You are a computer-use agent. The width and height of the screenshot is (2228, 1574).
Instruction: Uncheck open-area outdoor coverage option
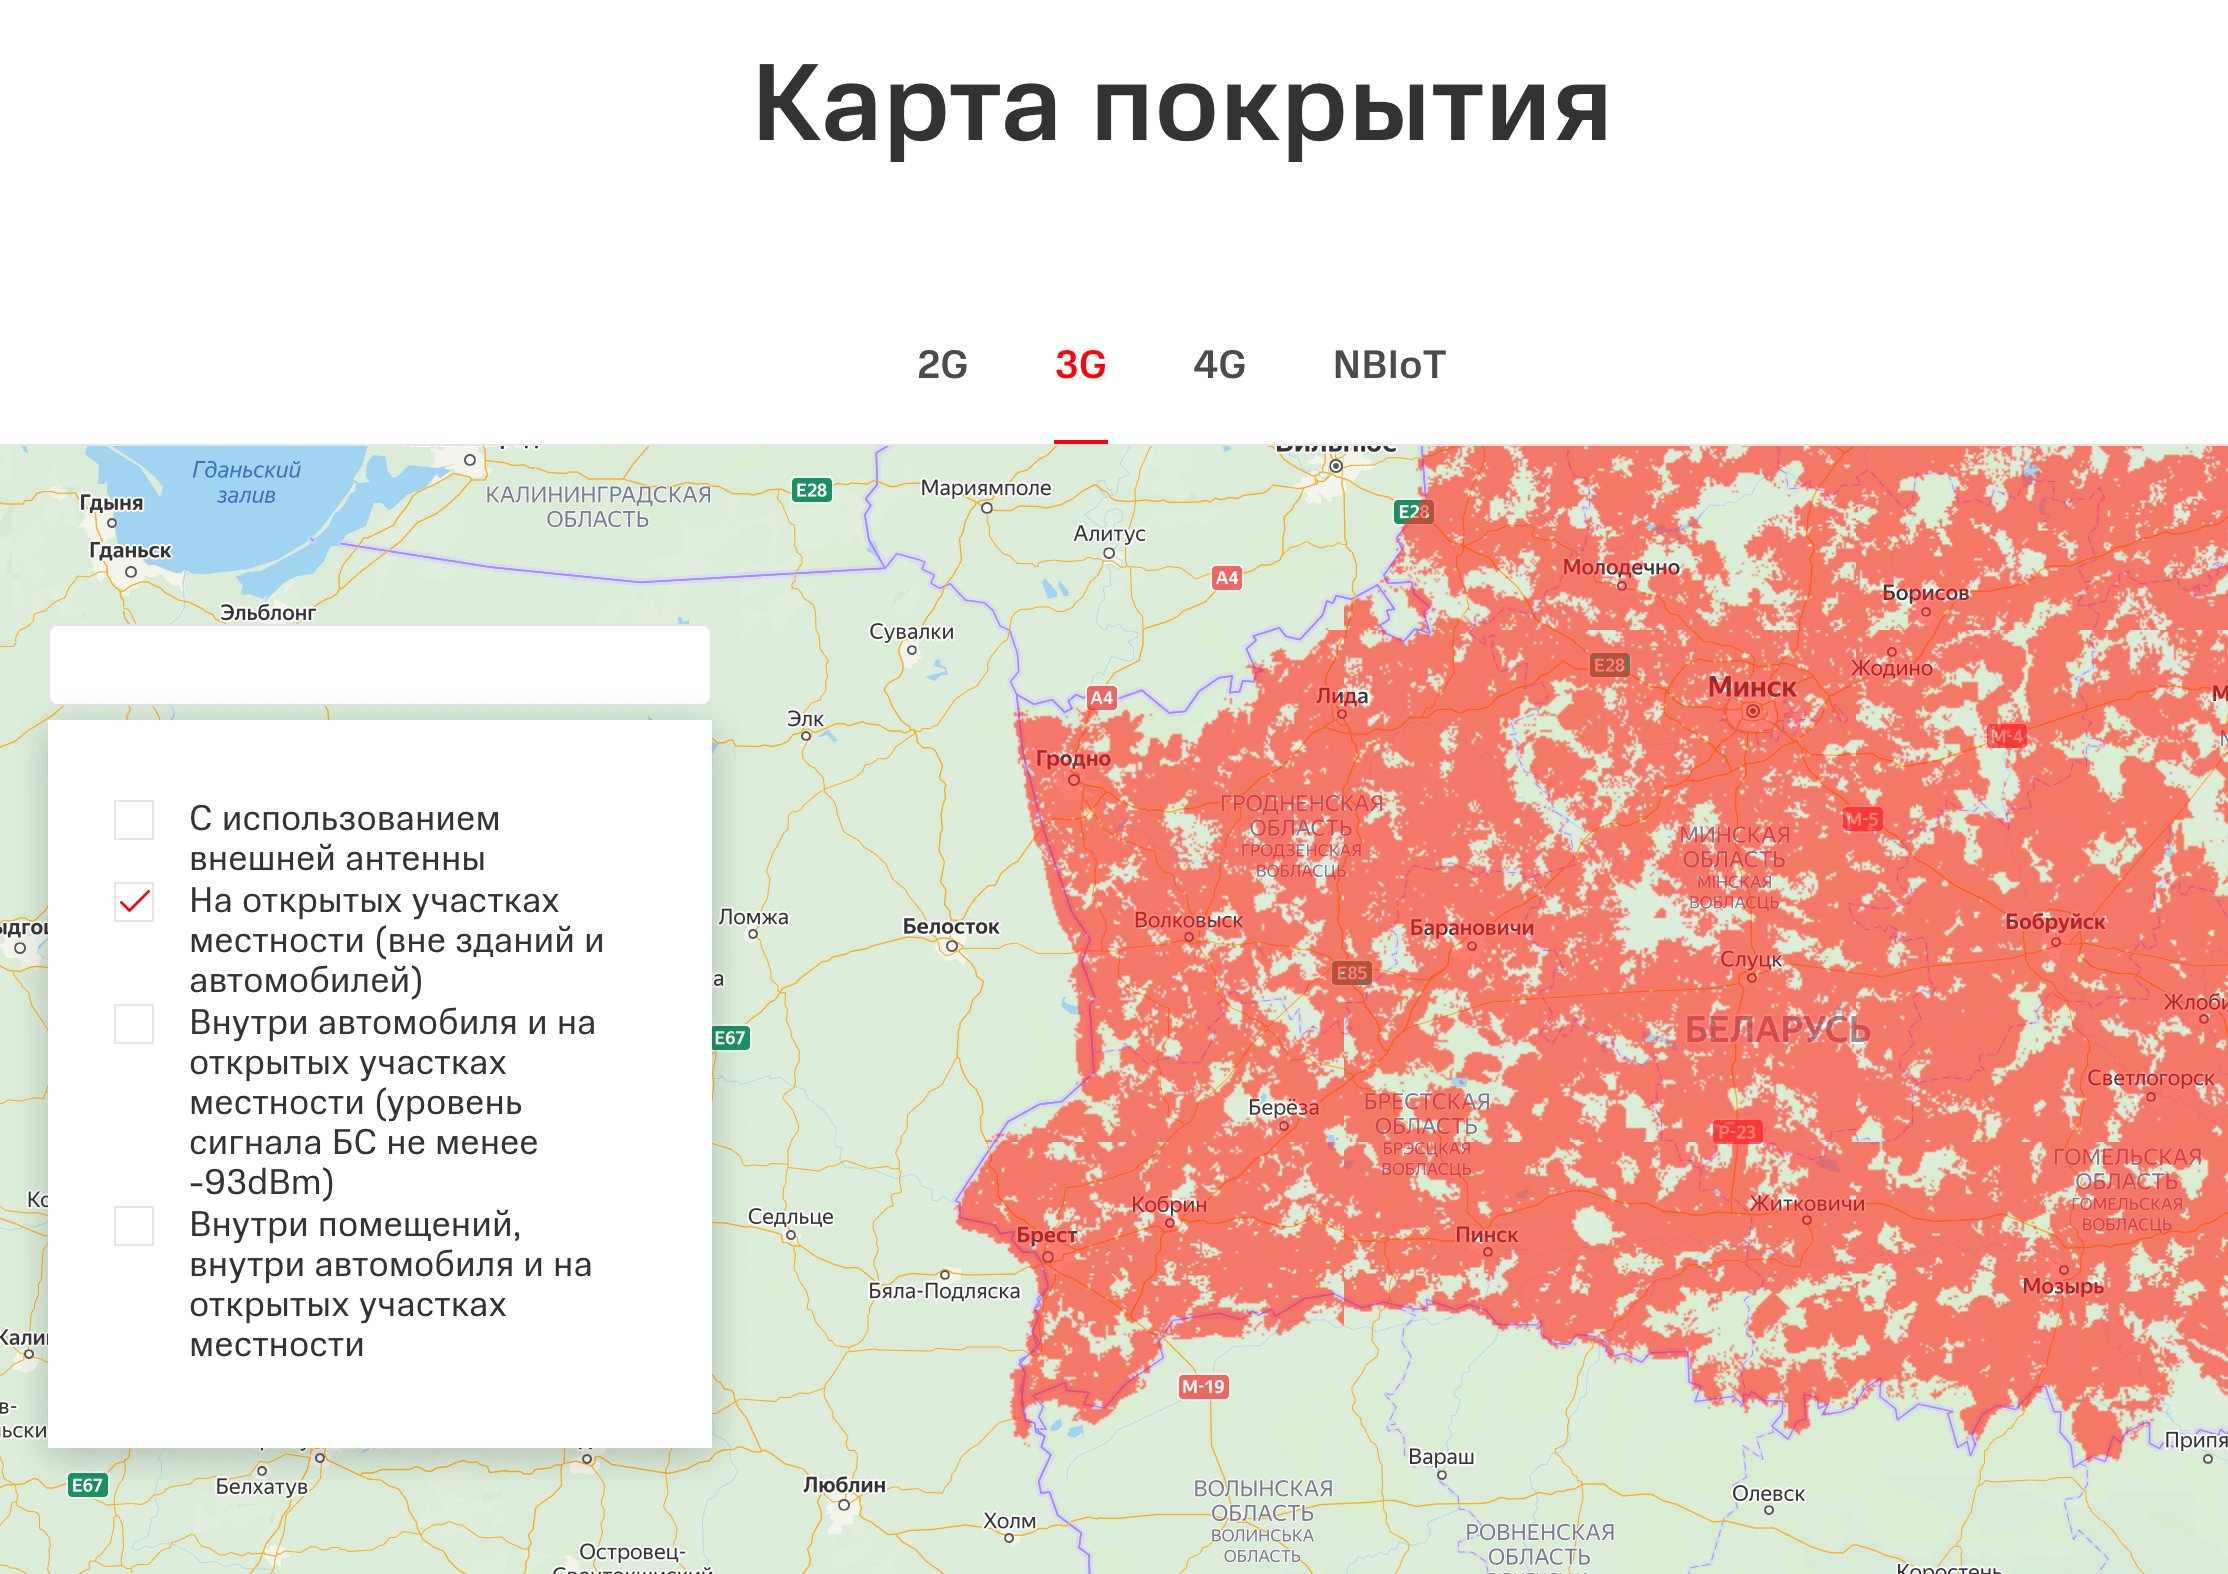tap(134, 902)
